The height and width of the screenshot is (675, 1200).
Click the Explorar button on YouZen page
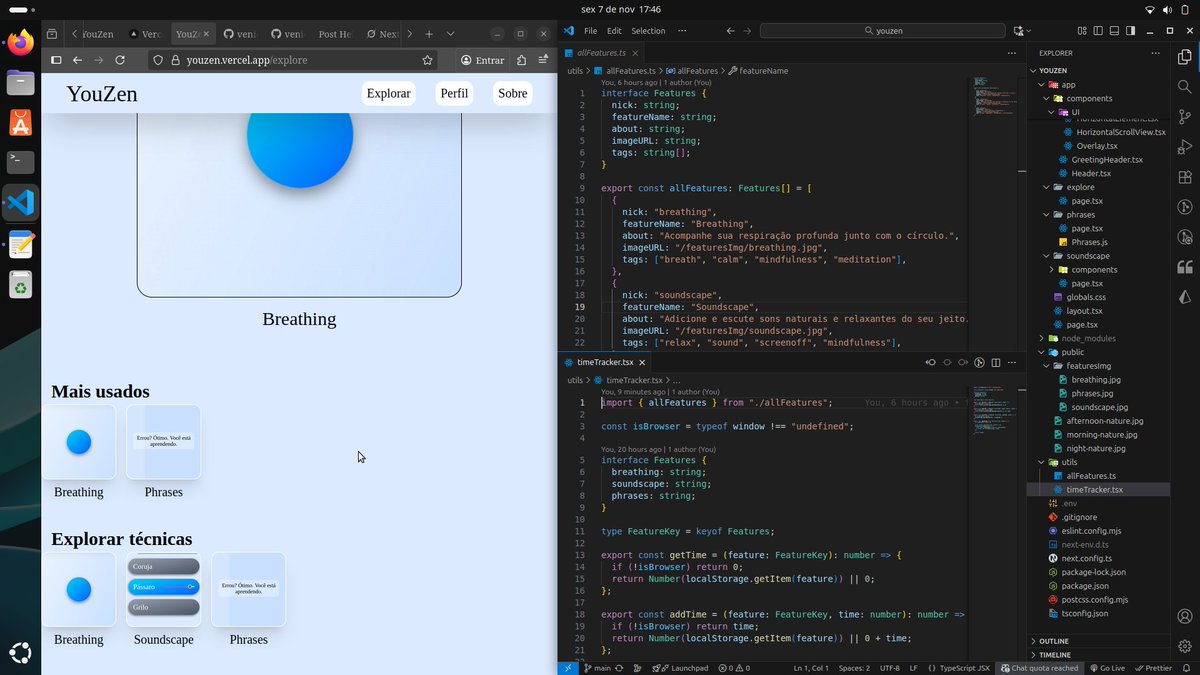click(389, 93)
